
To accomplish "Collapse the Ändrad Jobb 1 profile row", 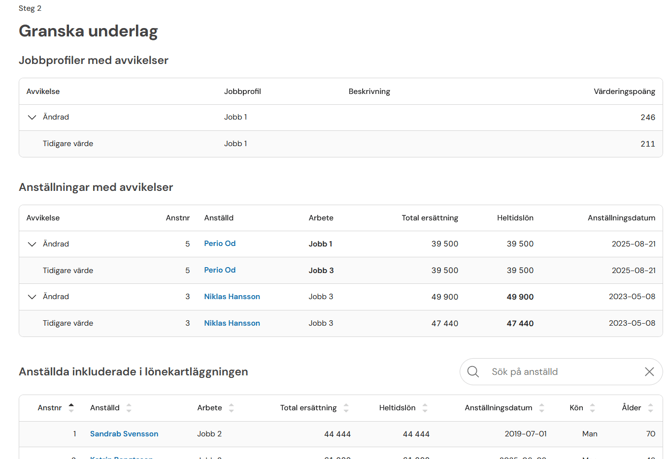I will [x=32, y=117].
